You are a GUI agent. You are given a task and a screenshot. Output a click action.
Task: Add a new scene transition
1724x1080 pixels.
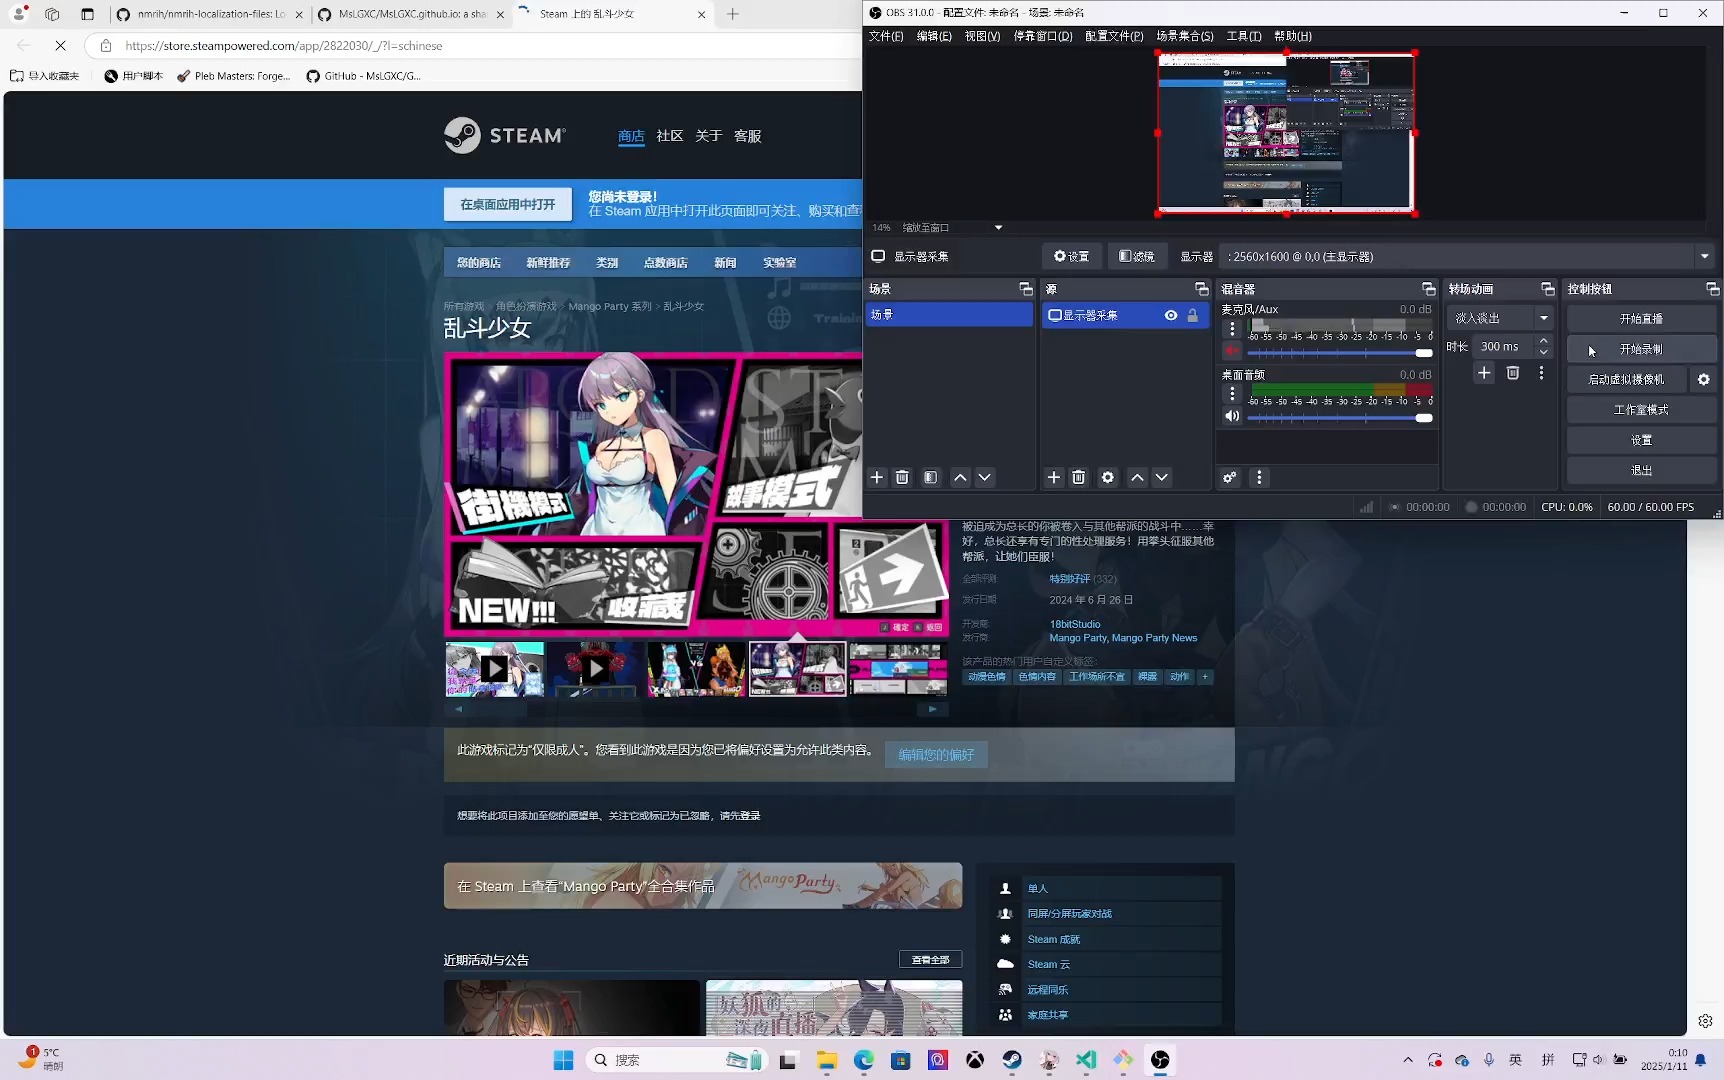coord(1484,373)
